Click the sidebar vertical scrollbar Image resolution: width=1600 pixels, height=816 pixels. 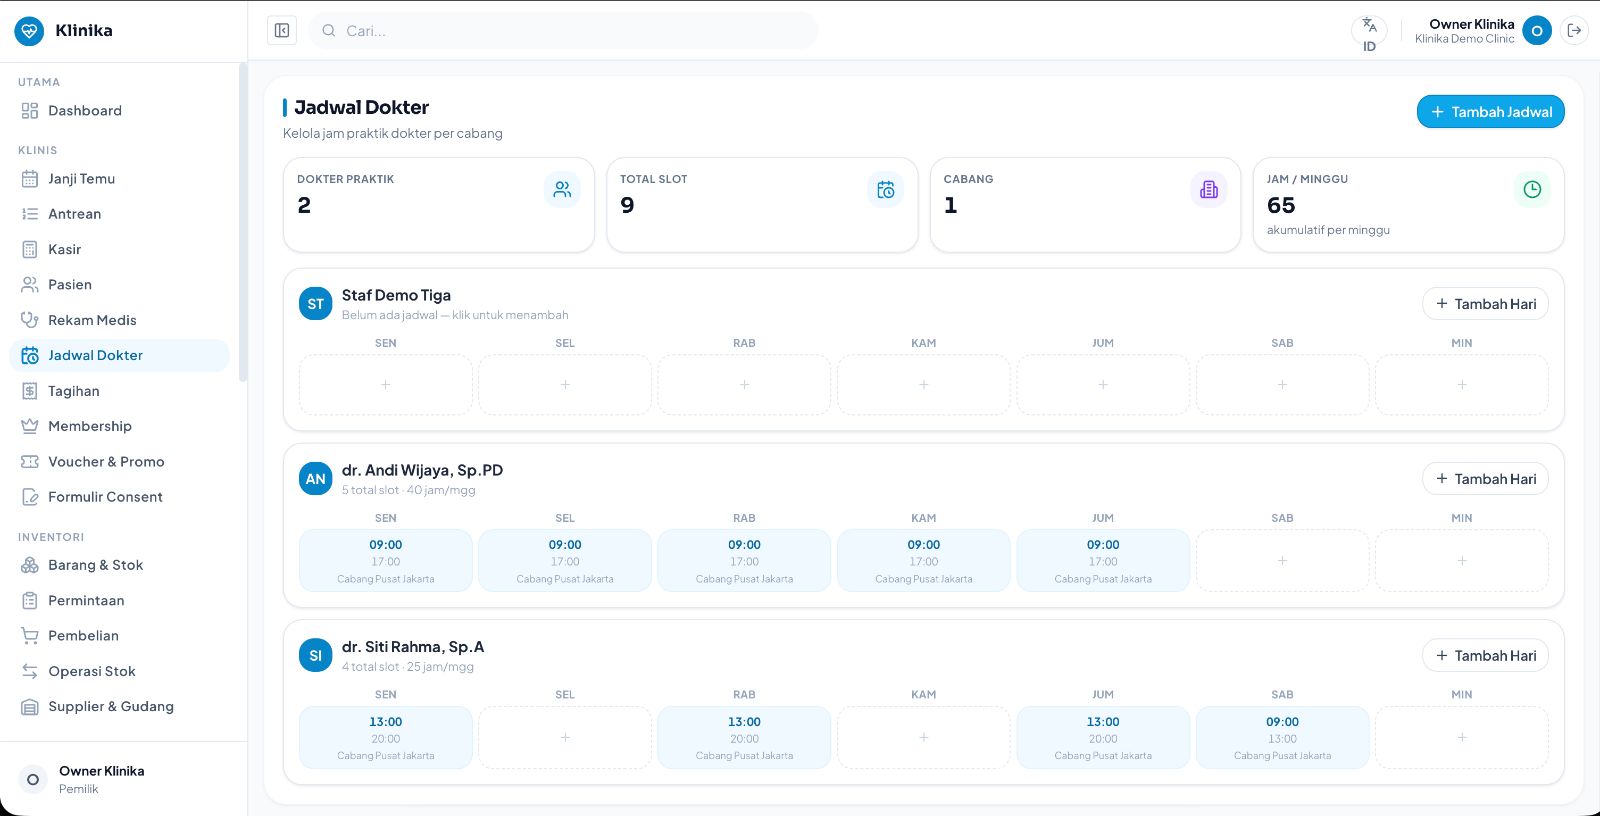243,222
